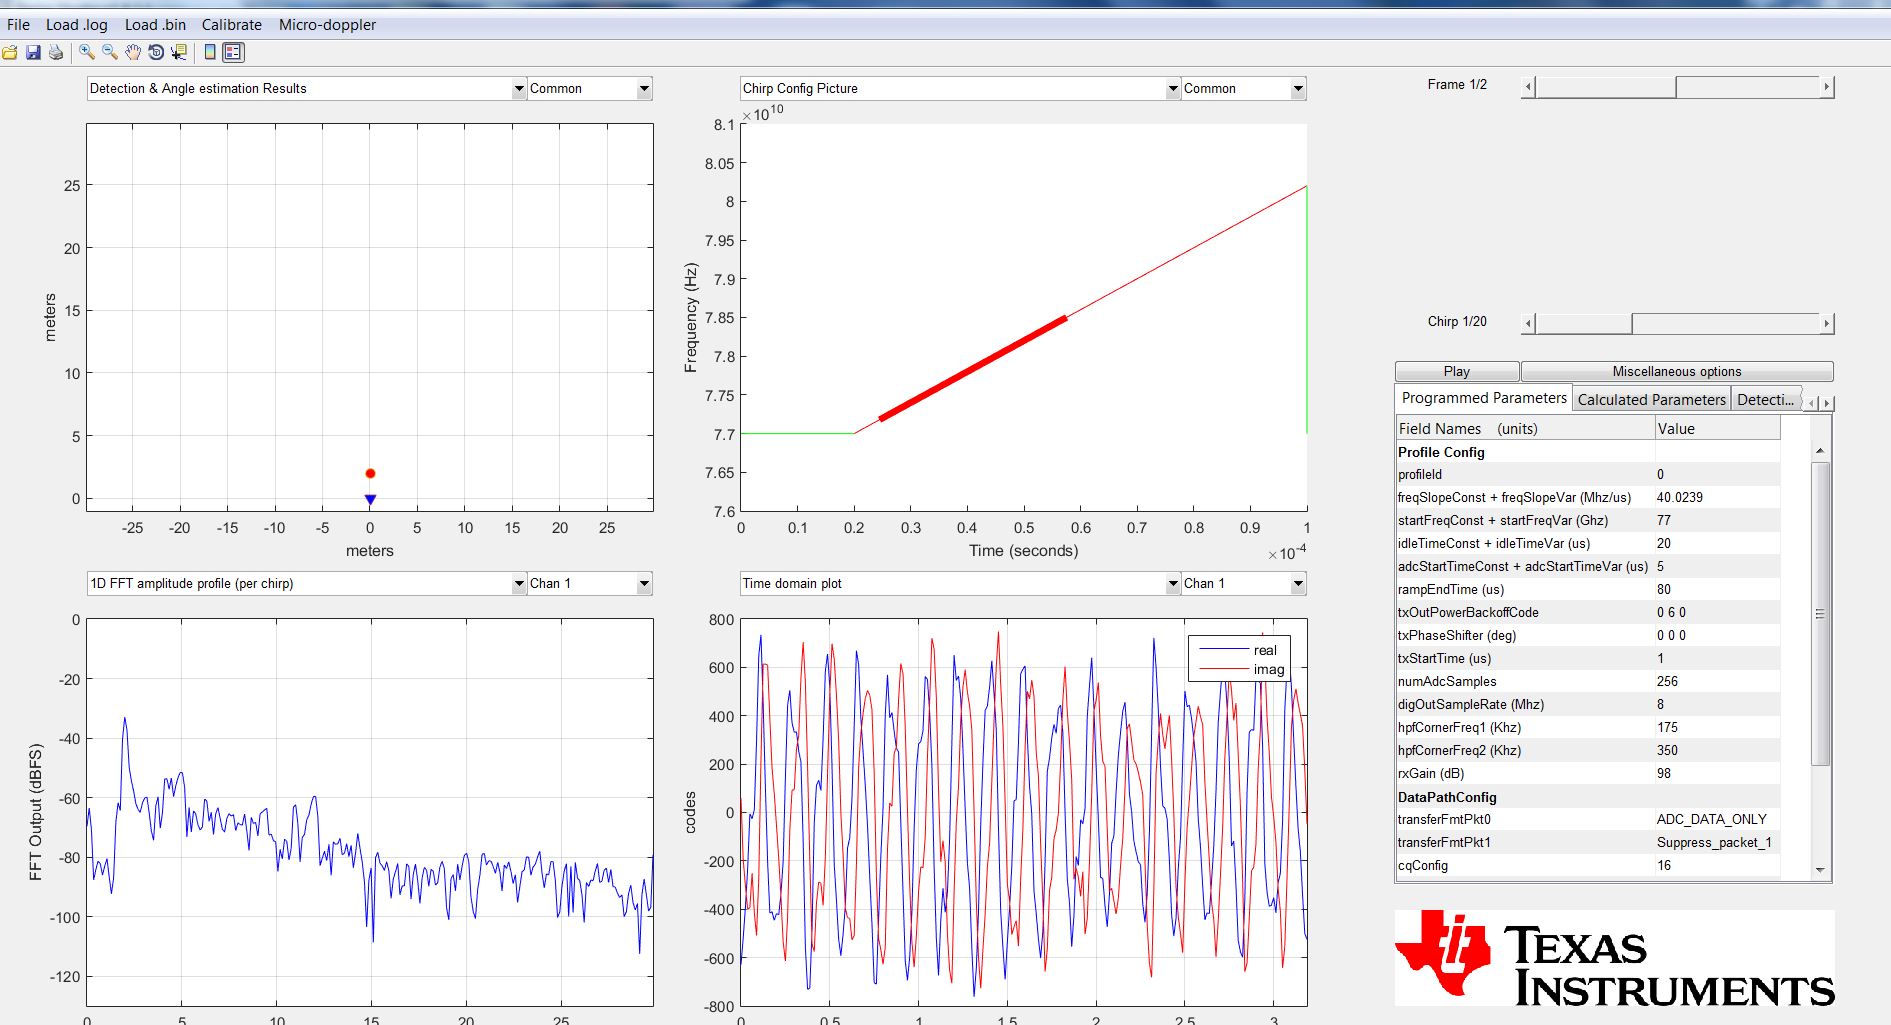Image resolution: width=1891 pixels, height=1025 pixels.
Task: Switch to the truncated Detecti... tab
Action: (x=1766, y=400)
